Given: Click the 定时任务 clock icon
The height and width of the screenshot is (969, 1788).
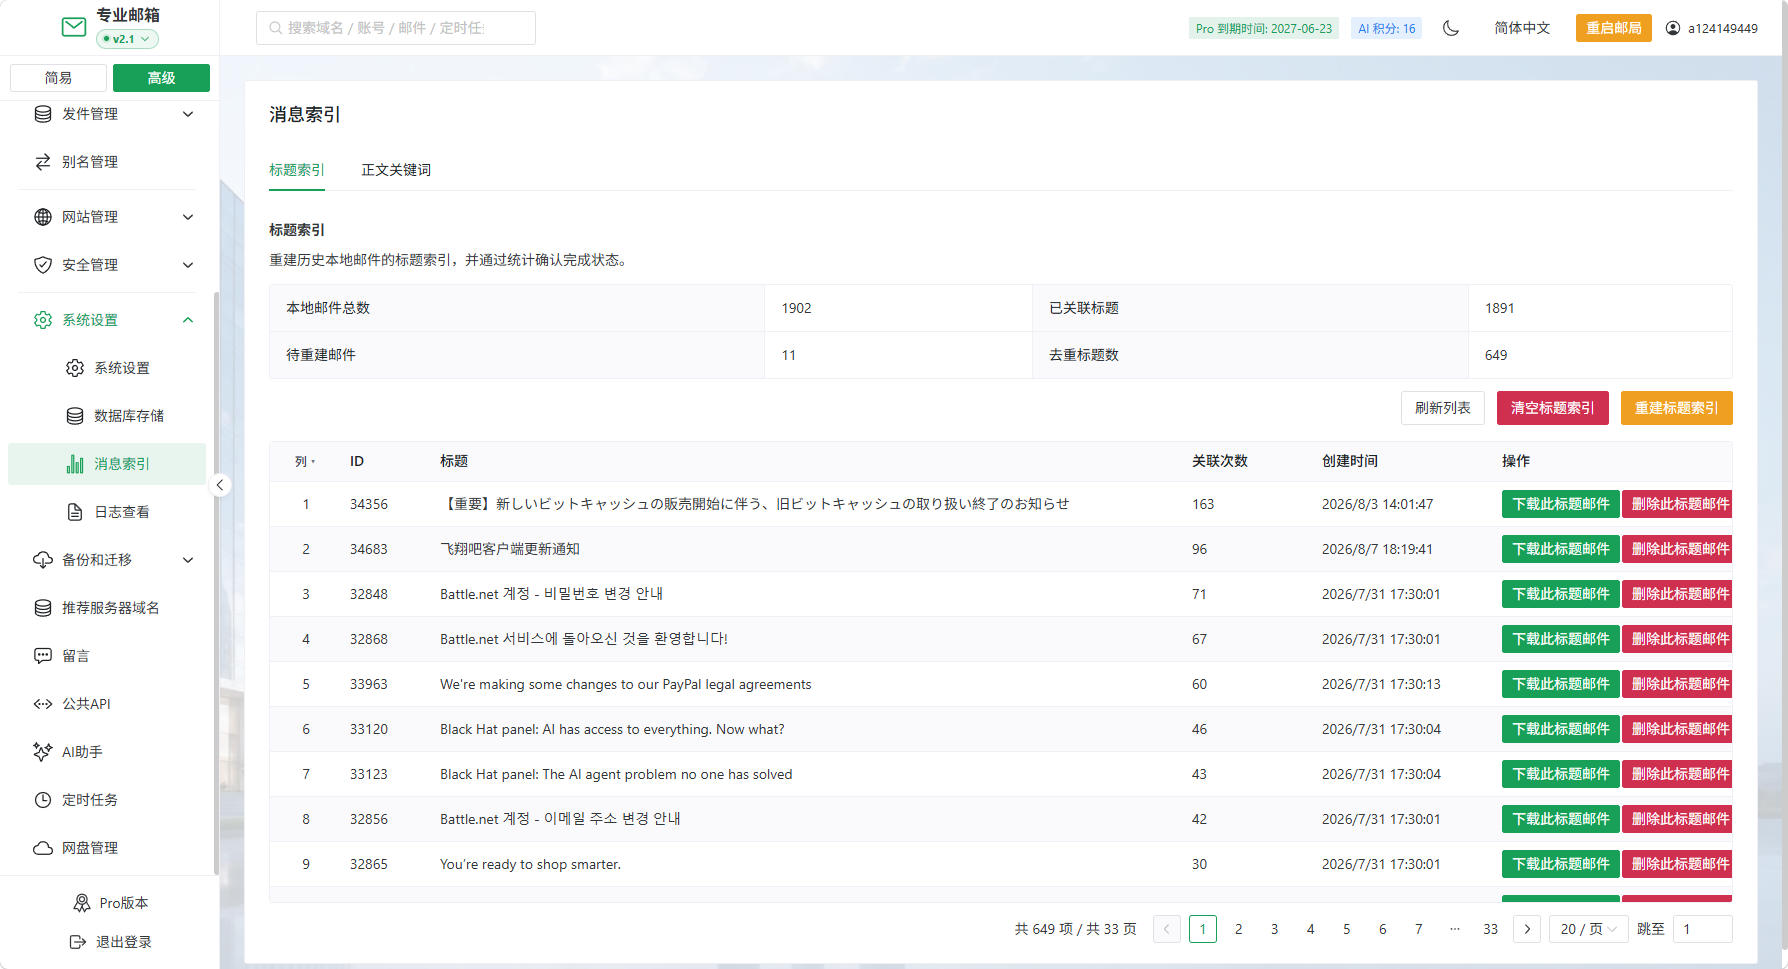Looking at the screenshot, I should pyautogui.click(x=43, y=800).
